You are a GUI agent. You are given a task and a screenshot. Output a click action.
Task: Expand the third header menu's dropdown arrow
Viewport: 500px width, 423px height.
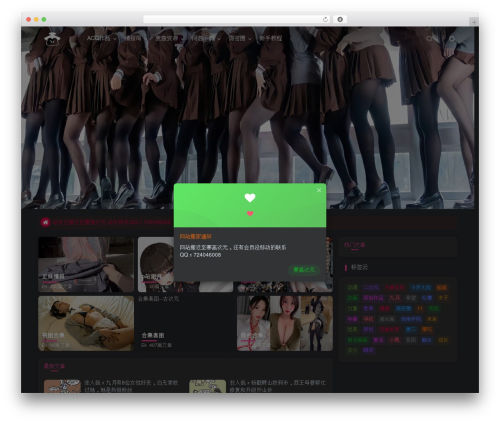[182, 39]
